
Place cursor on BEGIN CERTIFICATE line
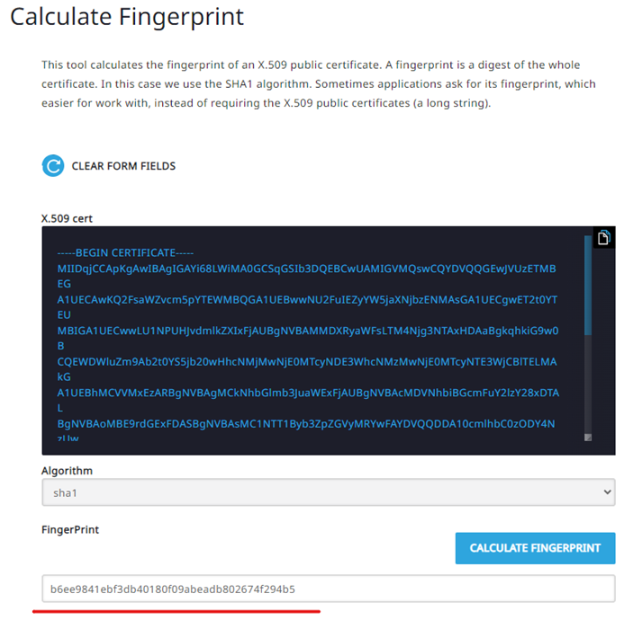coord(126,253)
